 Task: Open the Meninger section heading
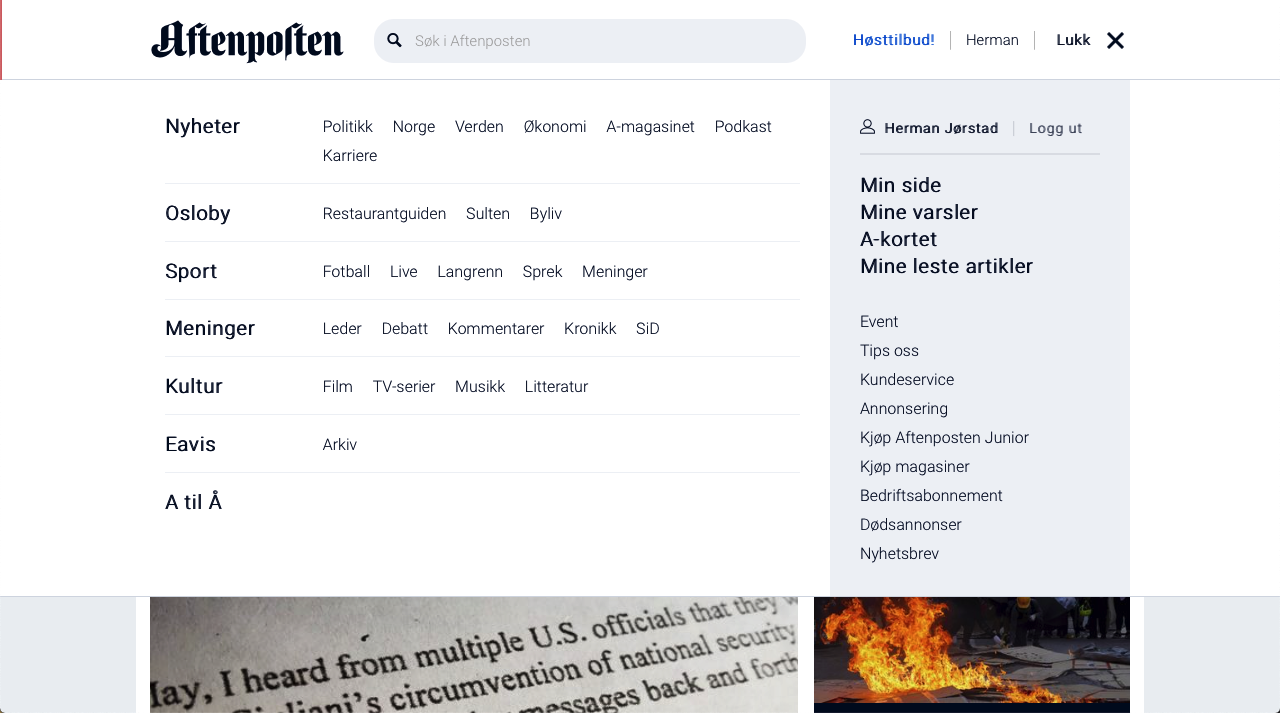(210, 328)
